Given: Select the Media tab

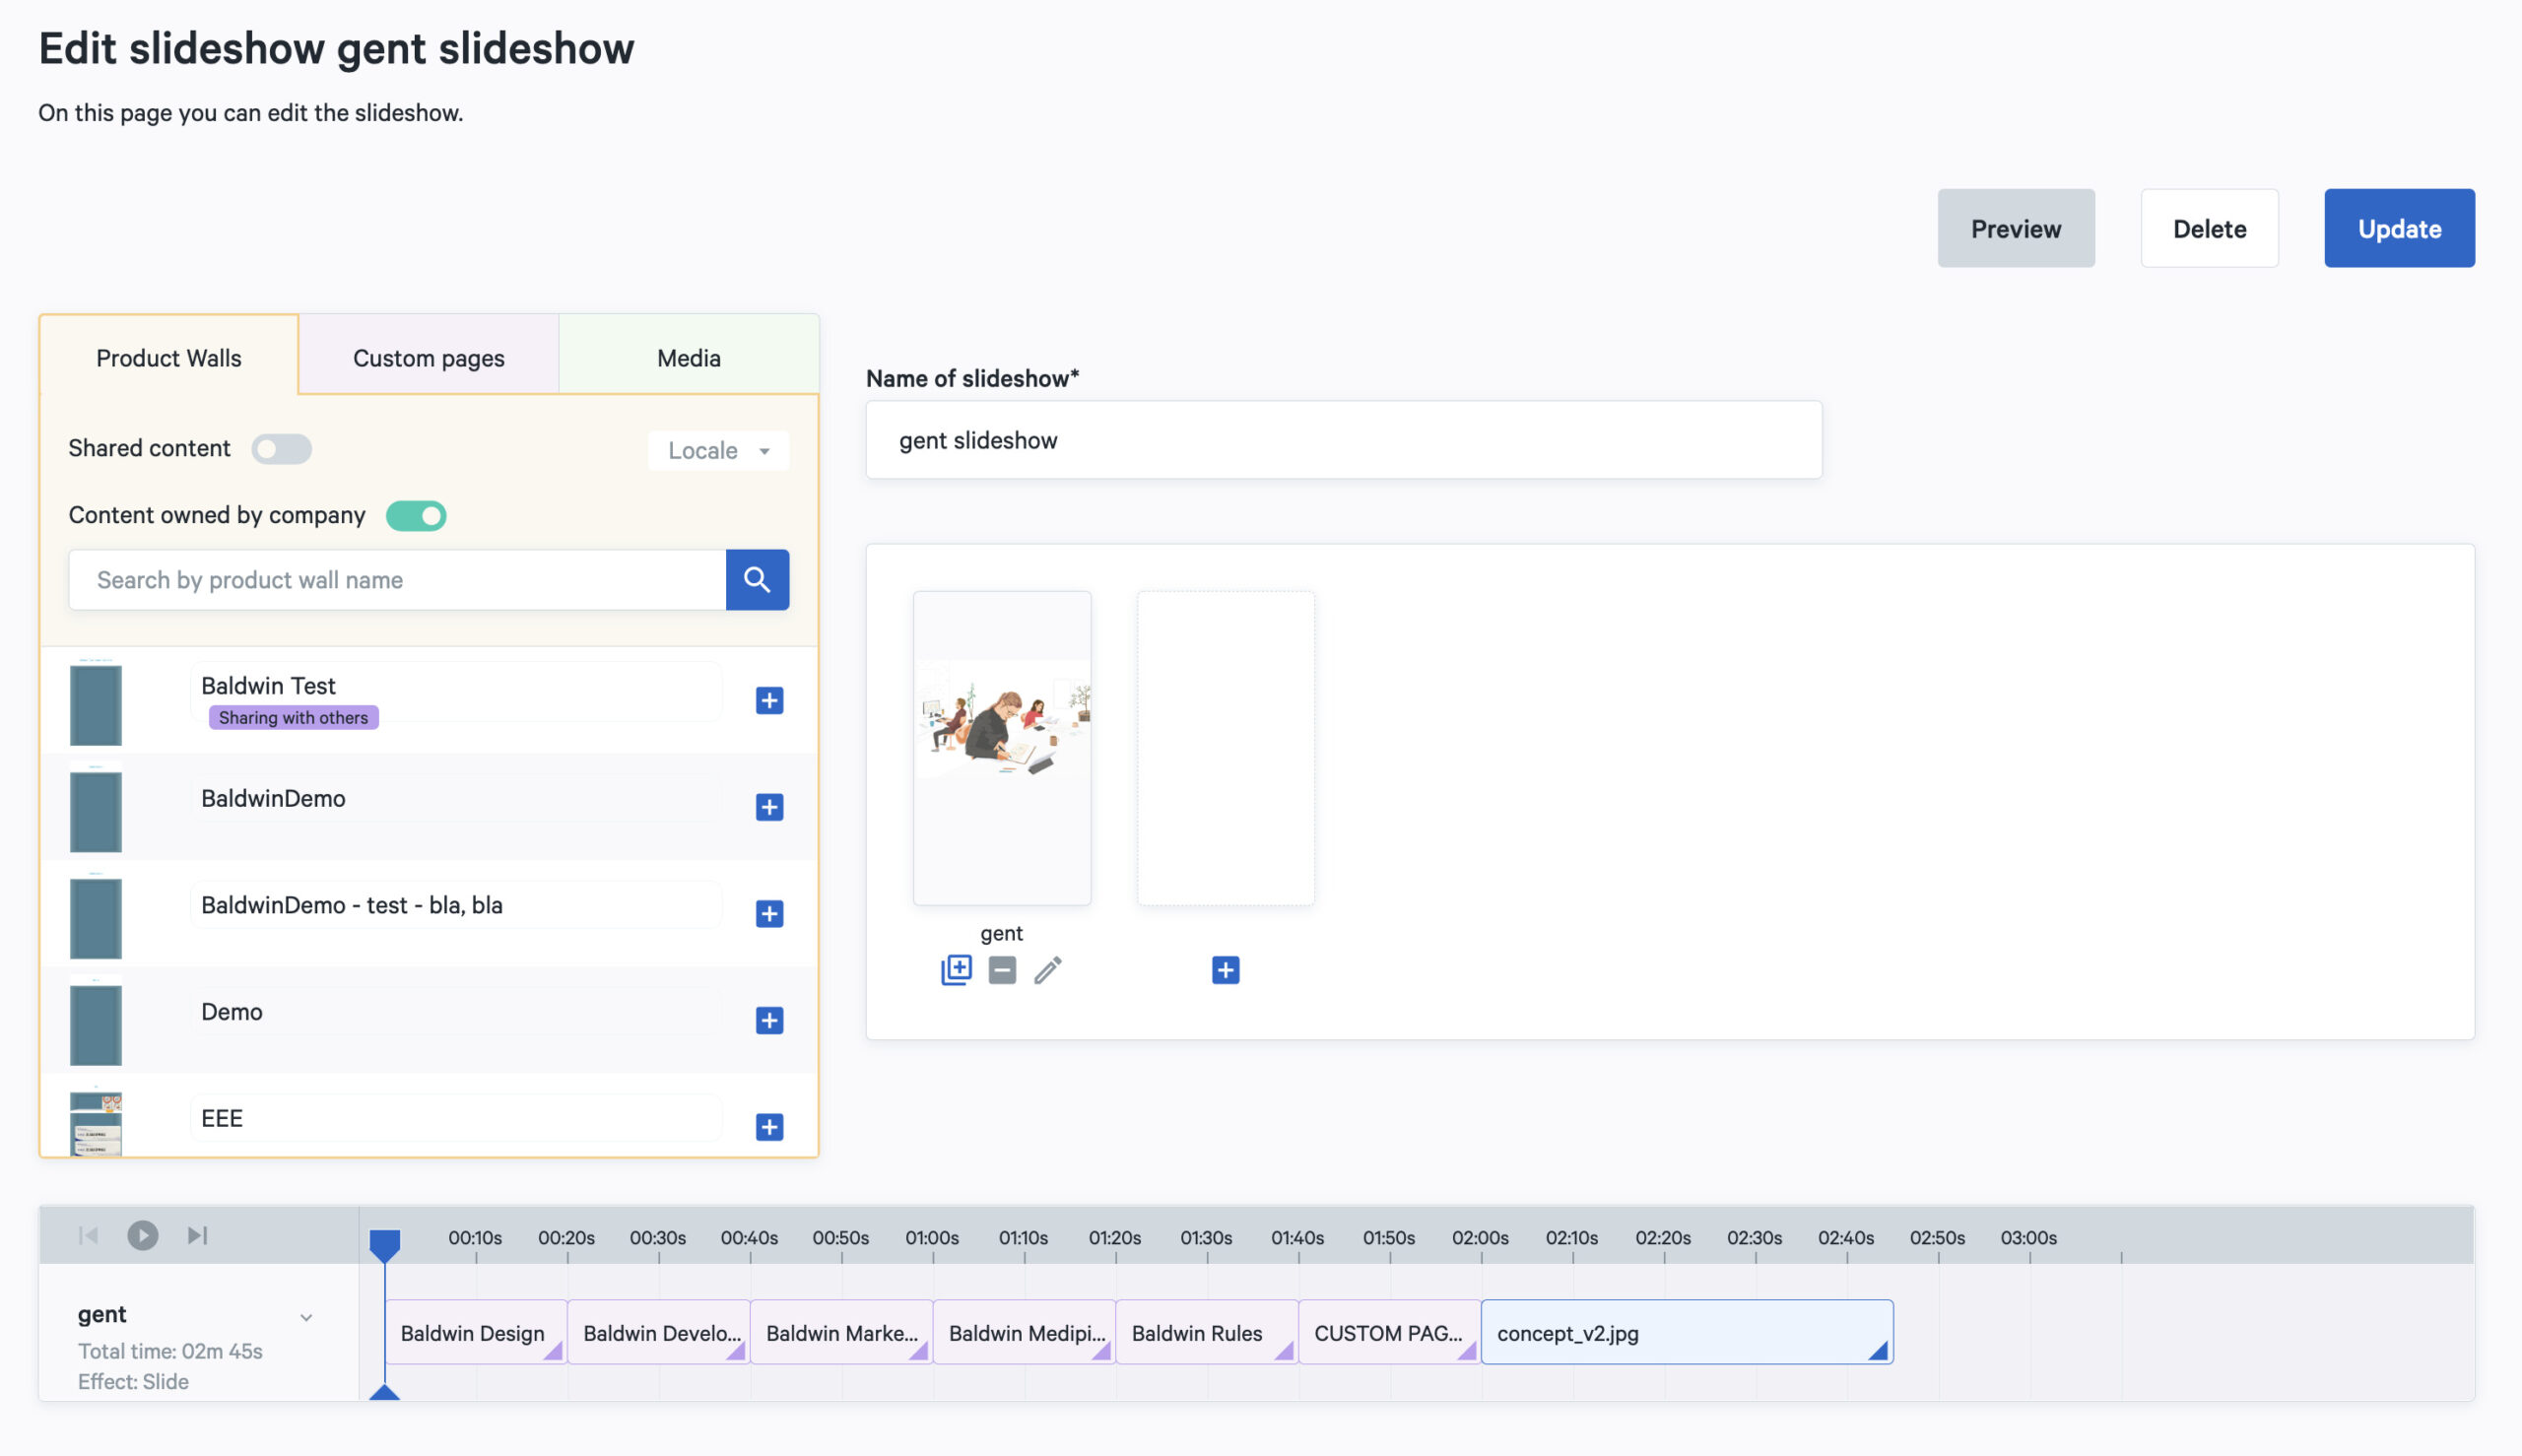Looking at the screenshot, I should tap(689, 356).
